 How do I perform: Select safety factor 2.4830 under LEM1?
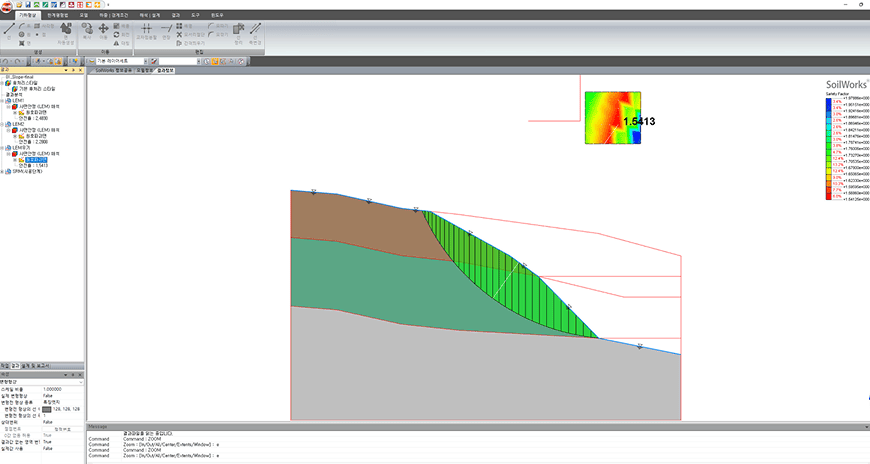[33, 118]
